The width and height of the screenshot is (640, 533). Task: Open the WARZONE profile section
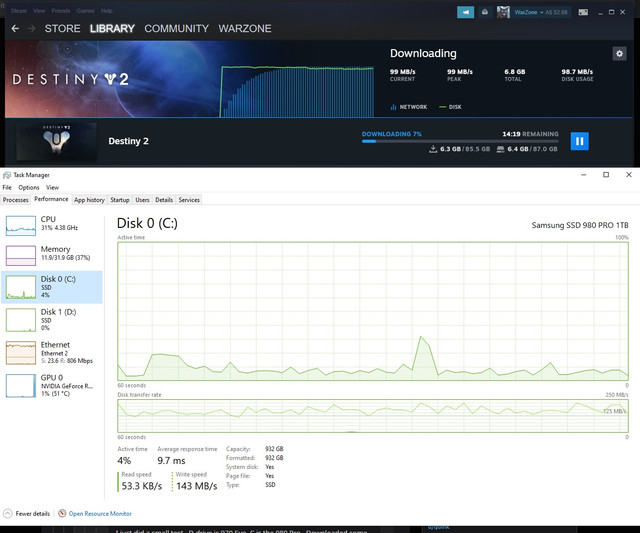tap(245, 29)
